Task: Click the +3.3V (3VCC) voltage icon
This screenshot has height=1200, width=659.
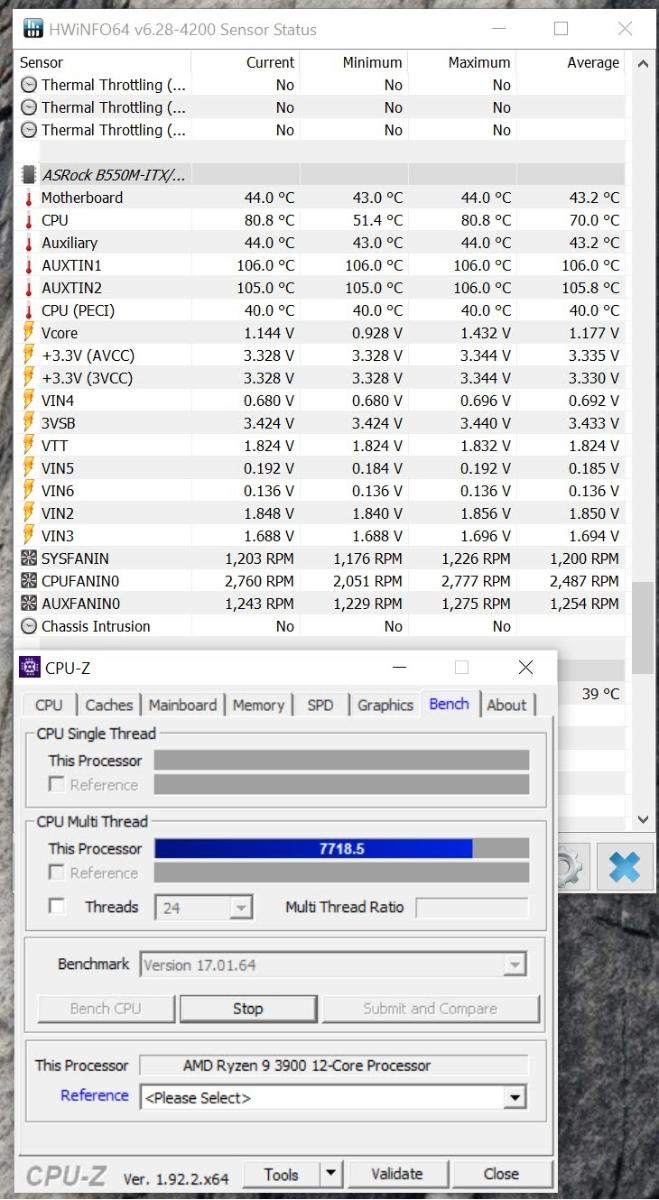Action: (x=28, y=378)
